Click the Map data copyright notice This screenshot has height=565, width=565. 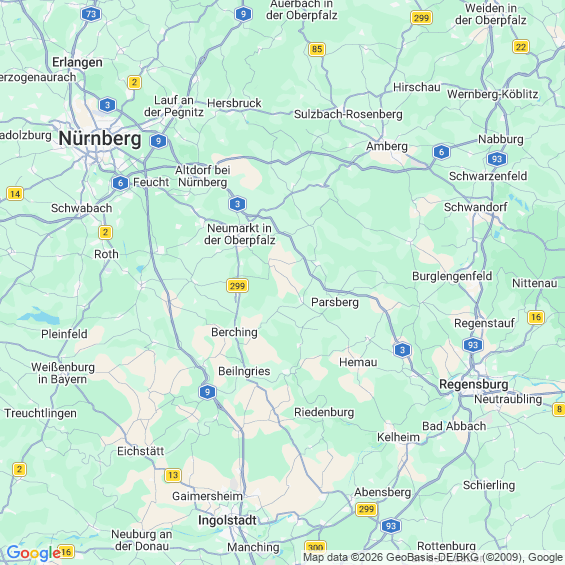[x=433, y=557]
